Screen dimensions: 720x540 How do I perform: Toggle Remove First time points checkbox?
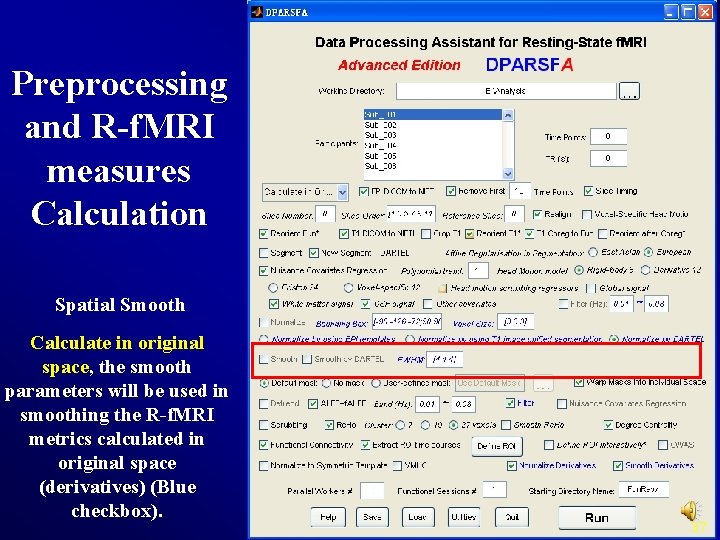pos(450,191)
